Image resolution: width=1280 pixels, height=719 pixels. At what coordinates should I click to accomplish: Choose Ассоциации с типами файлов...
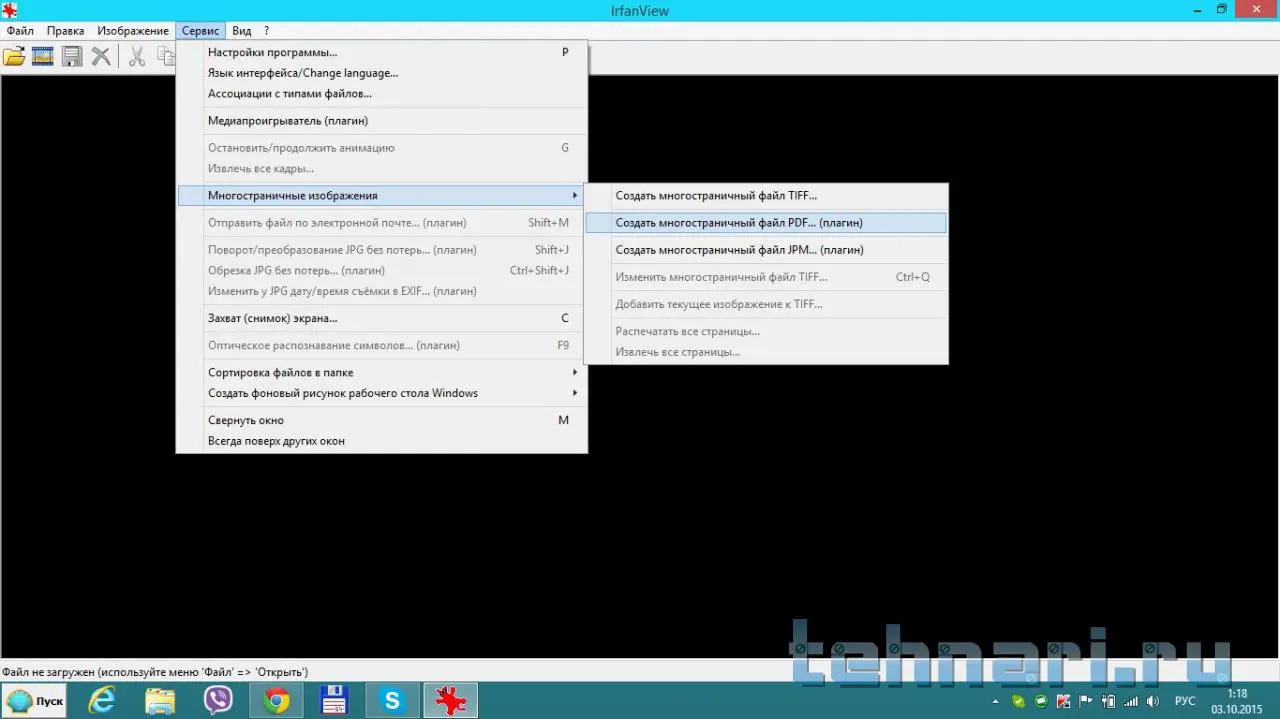pos(382,94)
